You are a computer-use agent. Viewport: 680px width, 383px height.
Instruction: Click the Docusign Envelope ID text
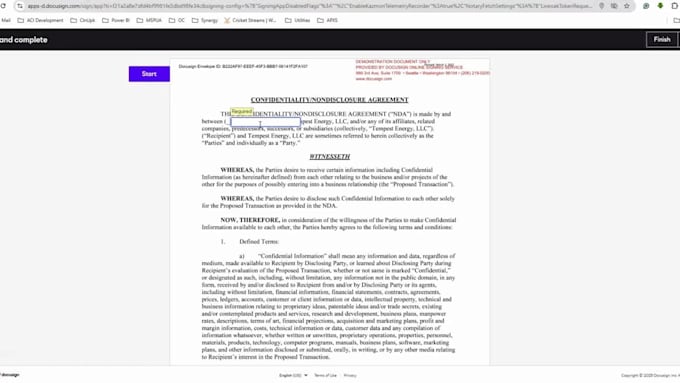pyautogui.click(x=243, y=66)
